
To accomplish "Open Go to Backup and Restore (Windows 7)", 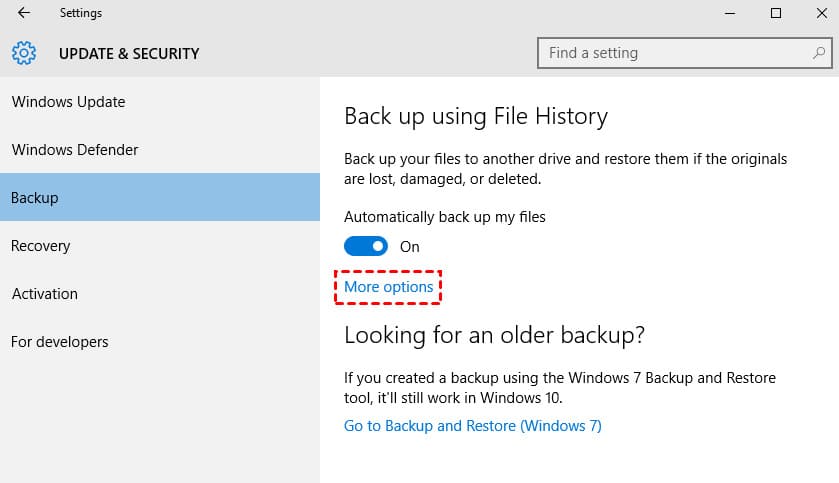I will [x=472, y=426].
